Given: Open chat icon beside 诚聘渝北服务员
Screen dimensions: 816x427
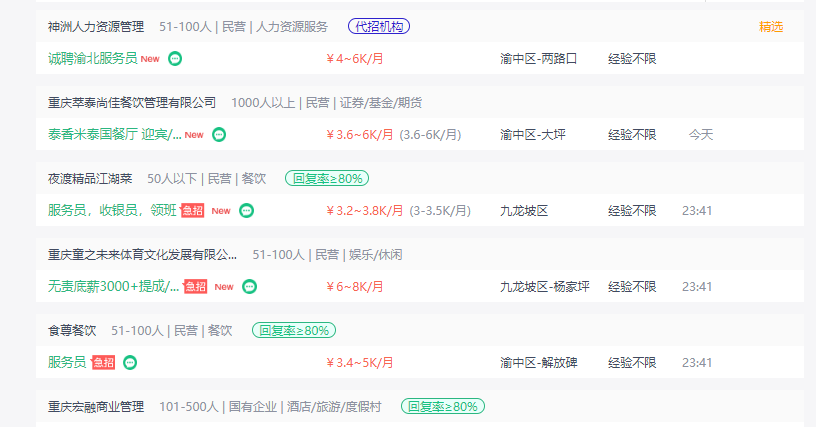Looking at the screenshot, I should click(175, 59).
